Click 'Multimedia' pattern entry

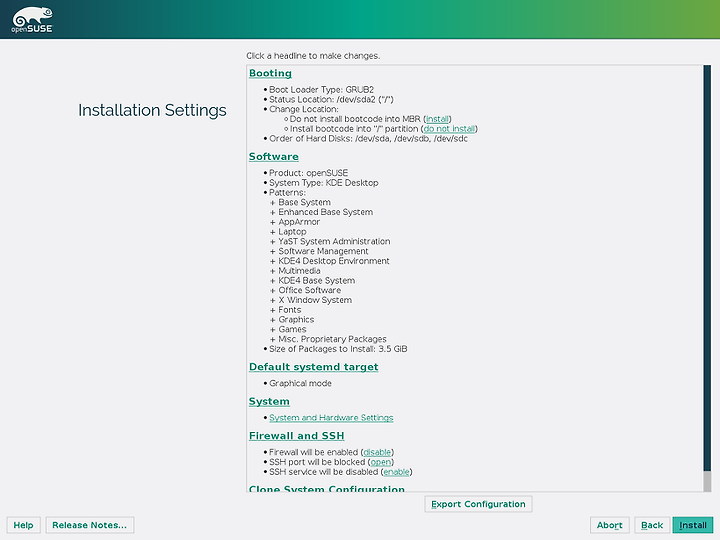click(299, 271)
